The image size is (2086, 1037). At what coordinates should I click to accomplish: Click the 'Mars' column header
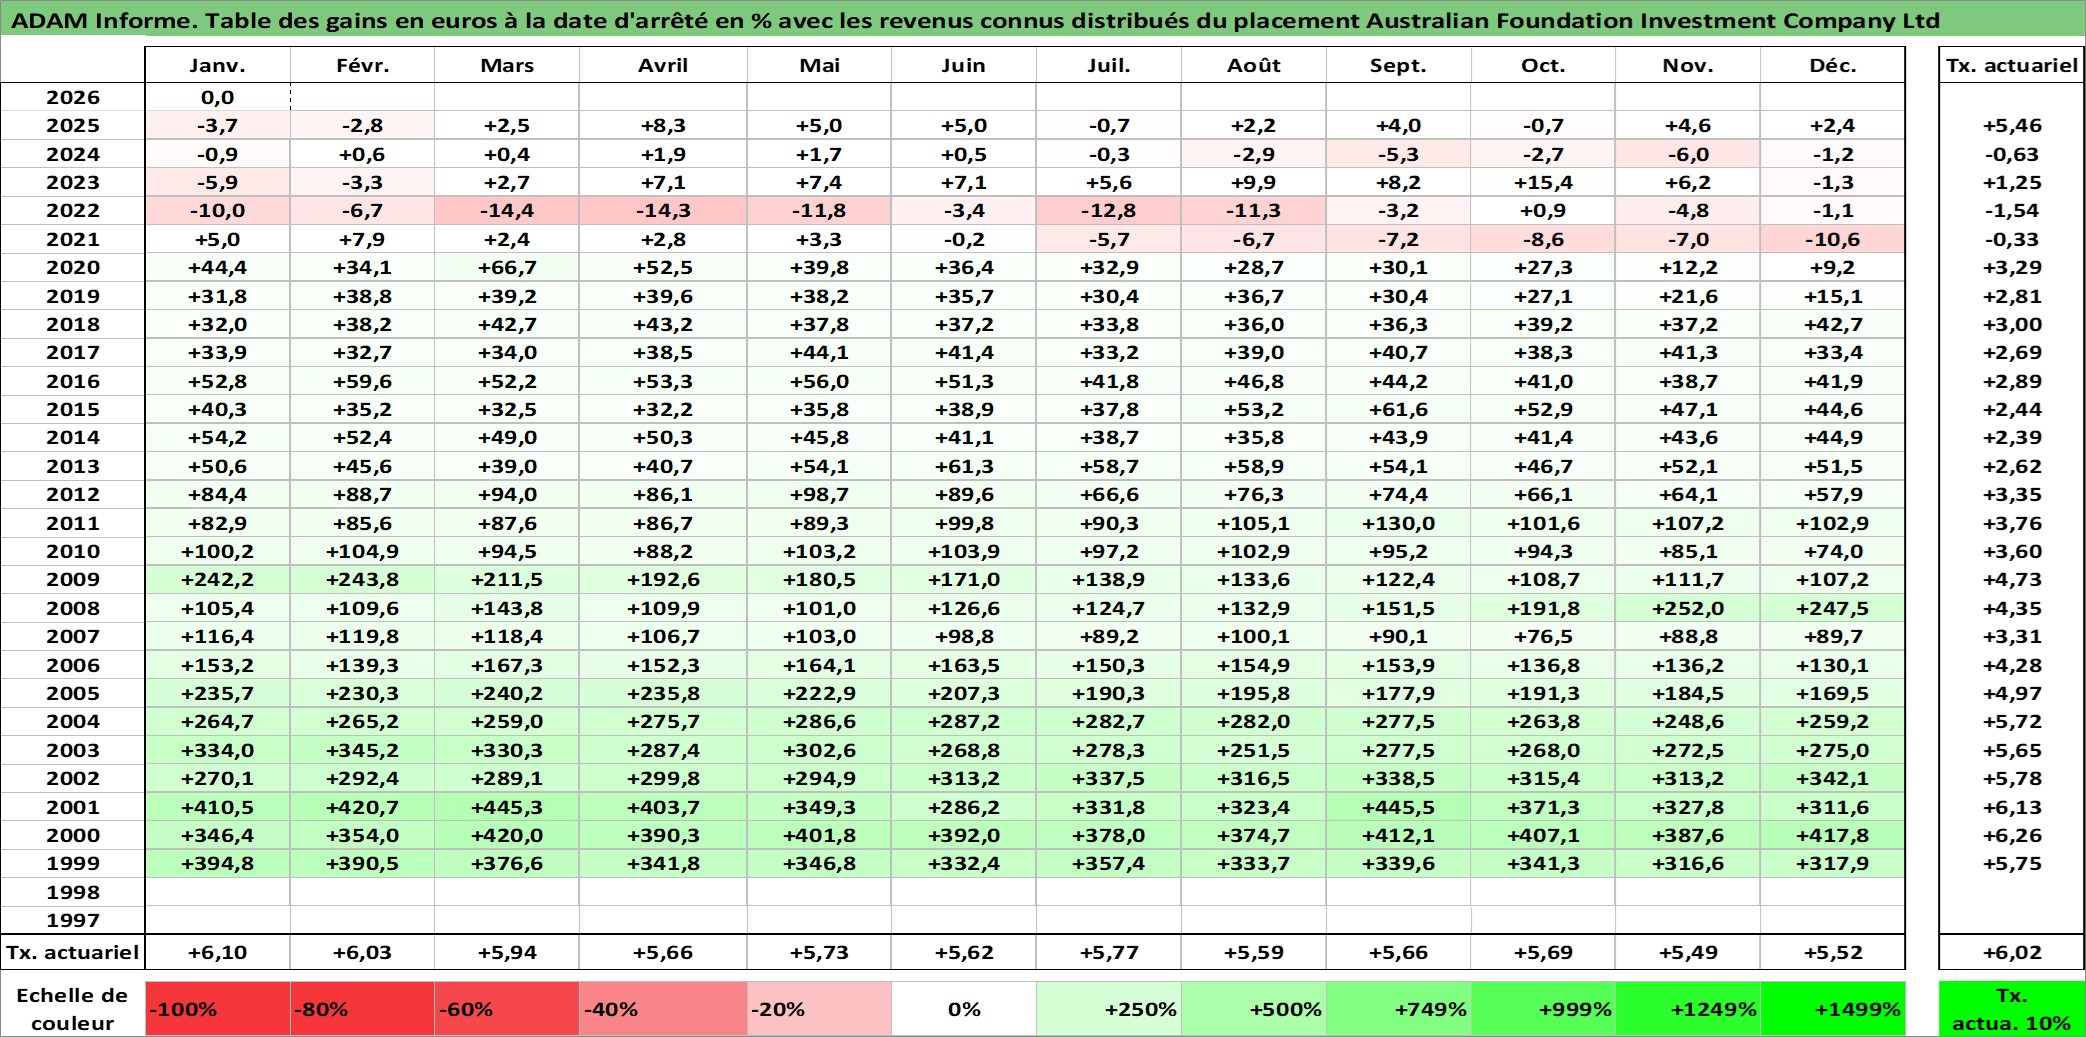point(507,65)
